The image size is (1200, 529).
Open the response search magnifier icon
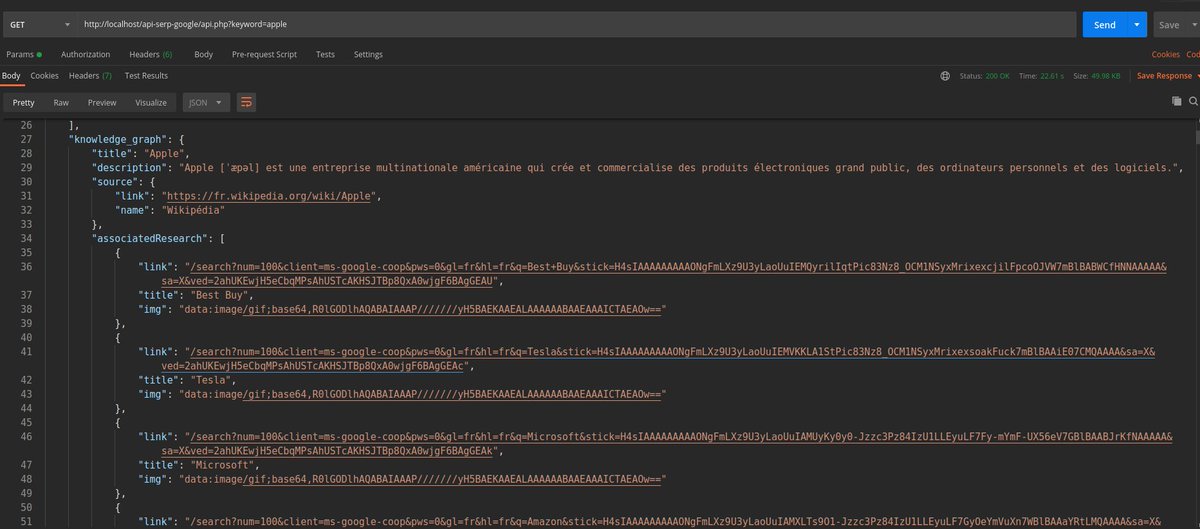pos(1194,102)
